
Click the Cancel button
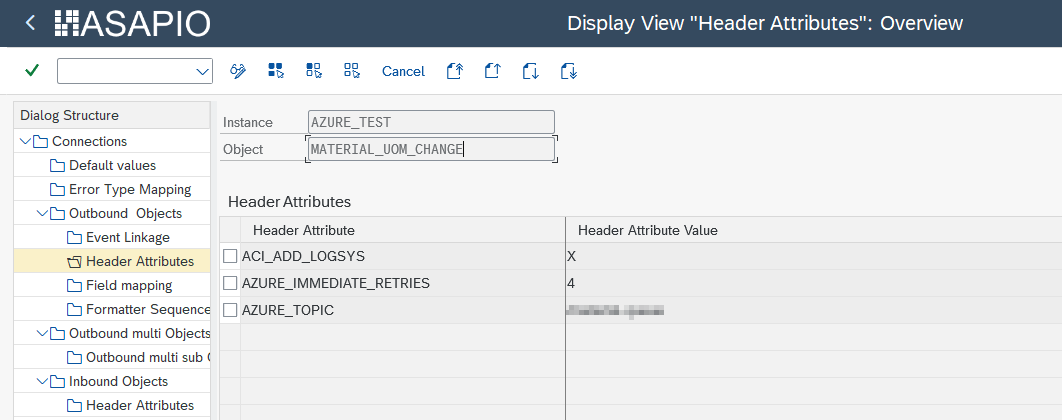coord(403,71)
